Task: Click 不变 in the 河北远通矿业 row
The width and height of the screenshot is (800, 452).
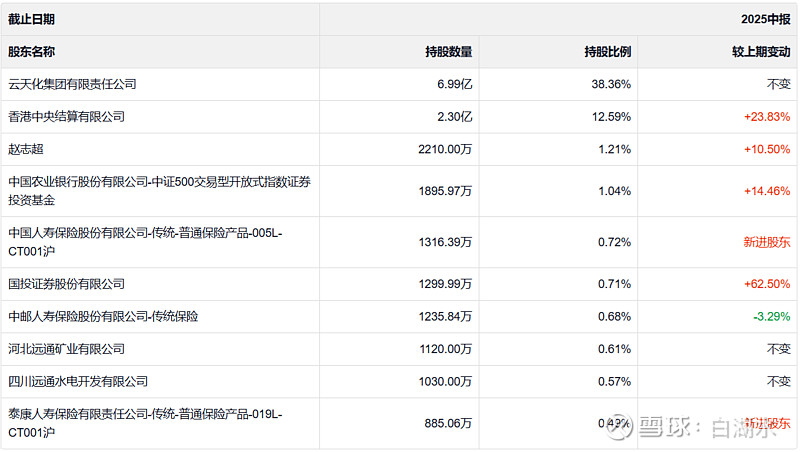Action: (x=779, y=349)
